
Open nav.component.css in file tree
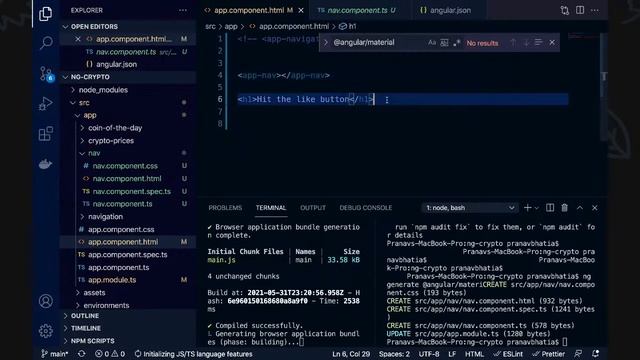point(125,166)
